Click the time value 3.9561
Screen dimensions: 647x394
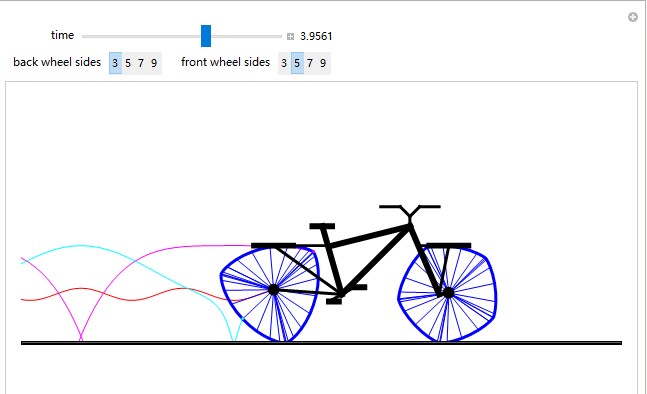(x=316, y=36)
